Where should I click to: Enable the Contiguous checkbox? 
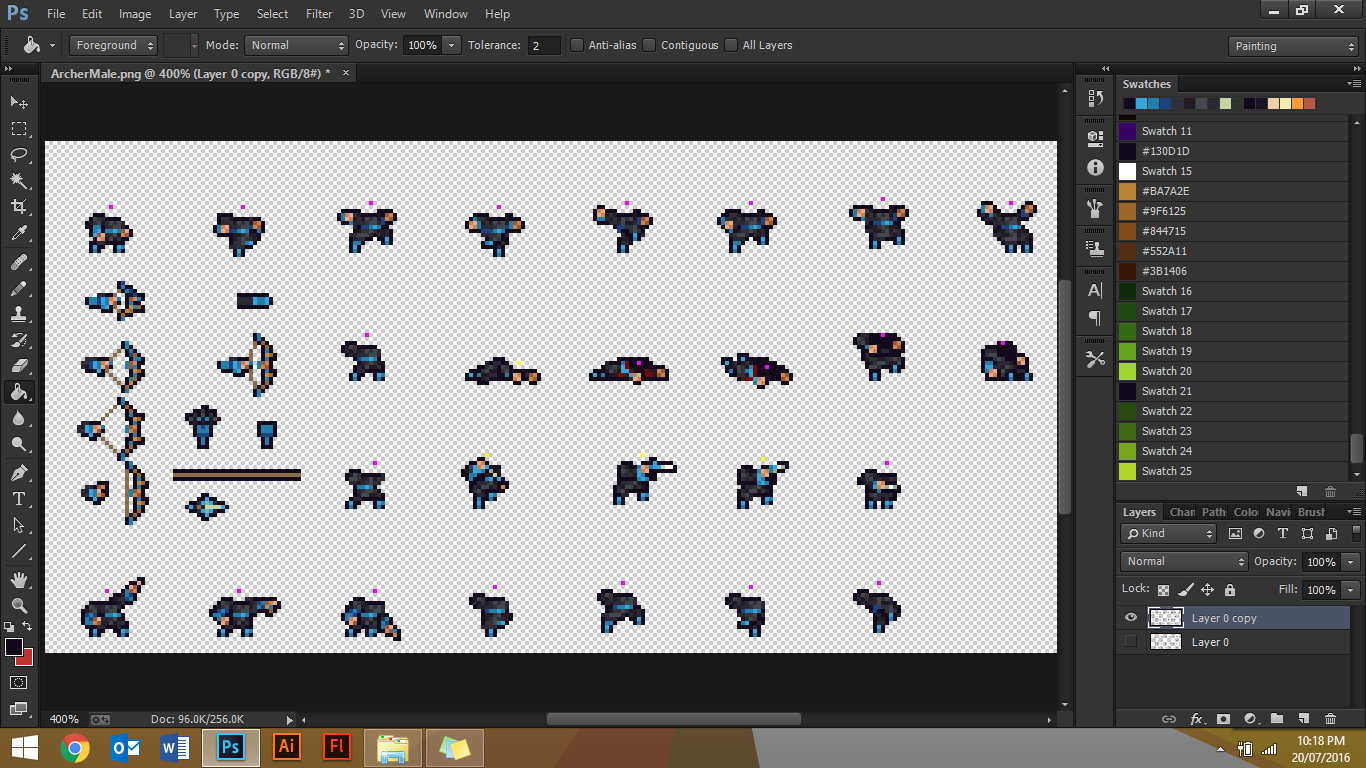pyautogui.click(x=649, y=45)
